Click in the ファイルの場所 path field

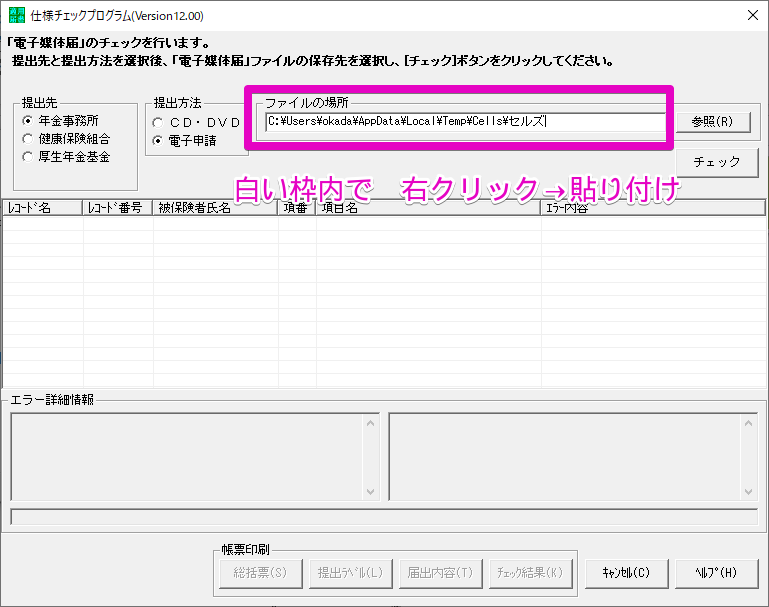tap(465, 122)
